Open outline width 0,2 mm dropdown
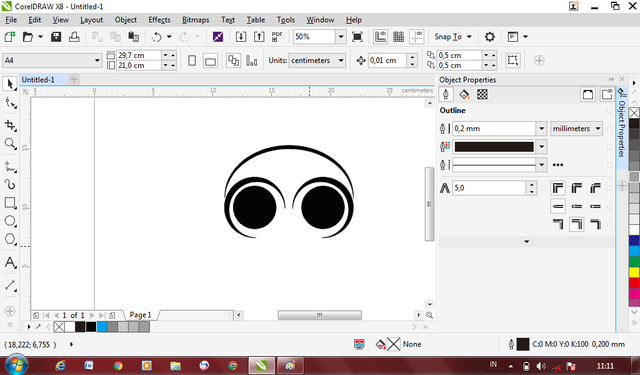Image resolution: width=640 pixels, height=375 pixels. [x=541, y=129]
